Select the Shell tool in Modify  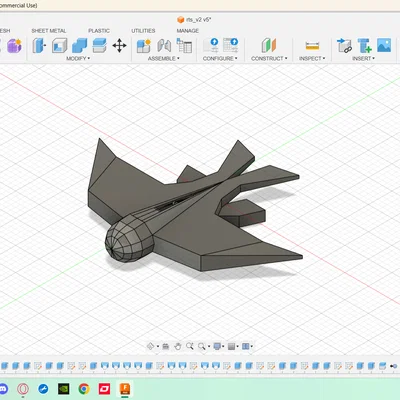59,46
